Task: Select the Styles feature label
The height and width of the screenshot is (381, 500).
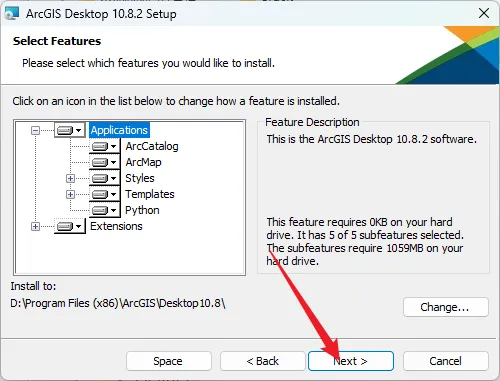Action: 140,178
